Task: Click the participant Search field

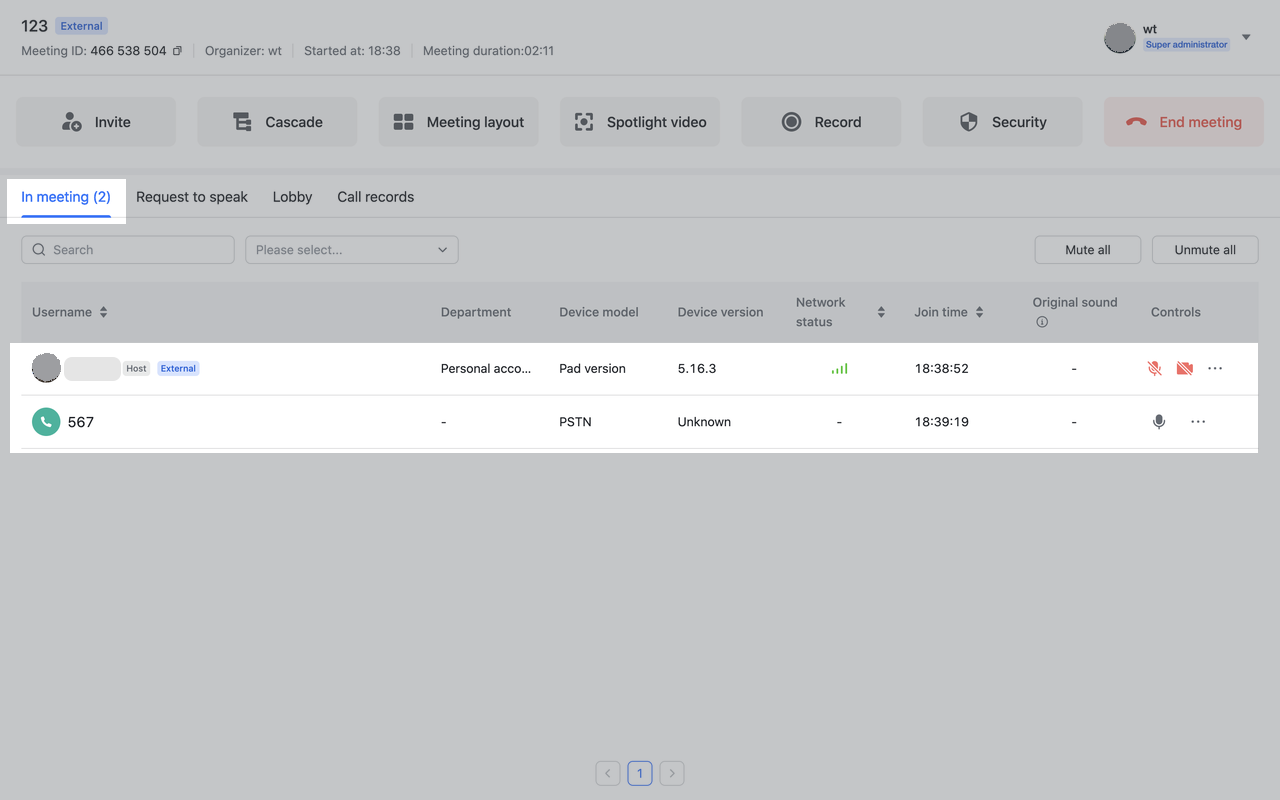Action: 128,250
